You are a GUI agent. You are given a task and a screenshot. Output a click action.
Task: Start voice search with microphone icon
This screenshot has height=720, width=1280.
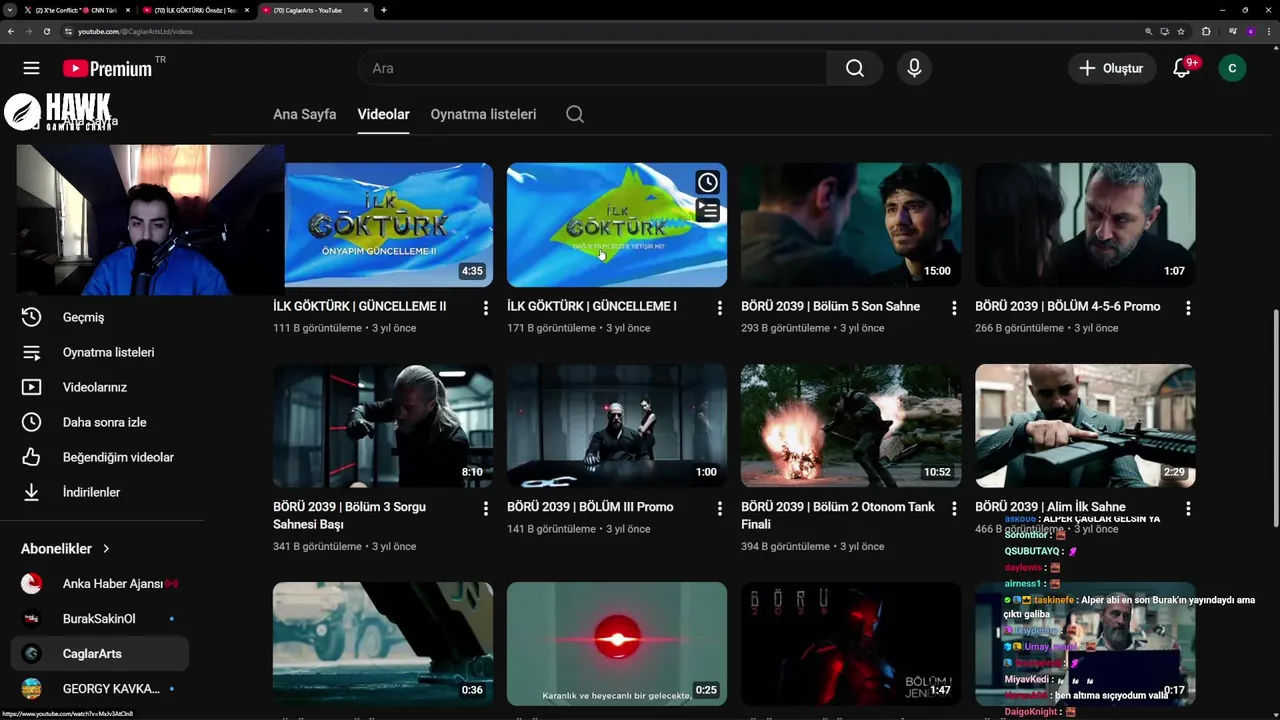[x=914, y=68]
